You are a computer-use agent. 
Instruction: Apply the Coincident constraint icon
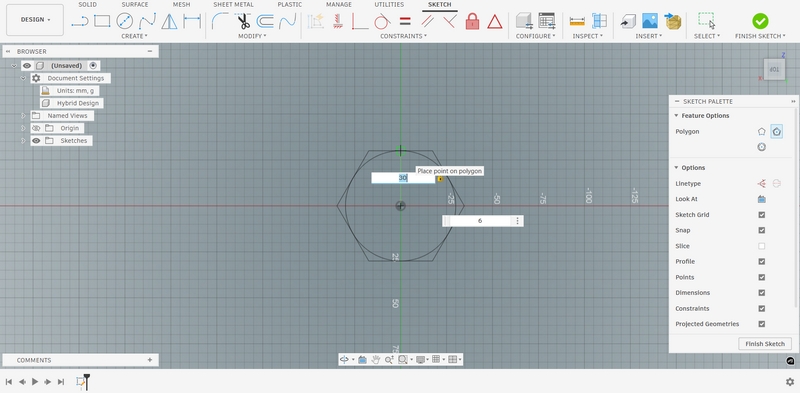coord(360,21)
